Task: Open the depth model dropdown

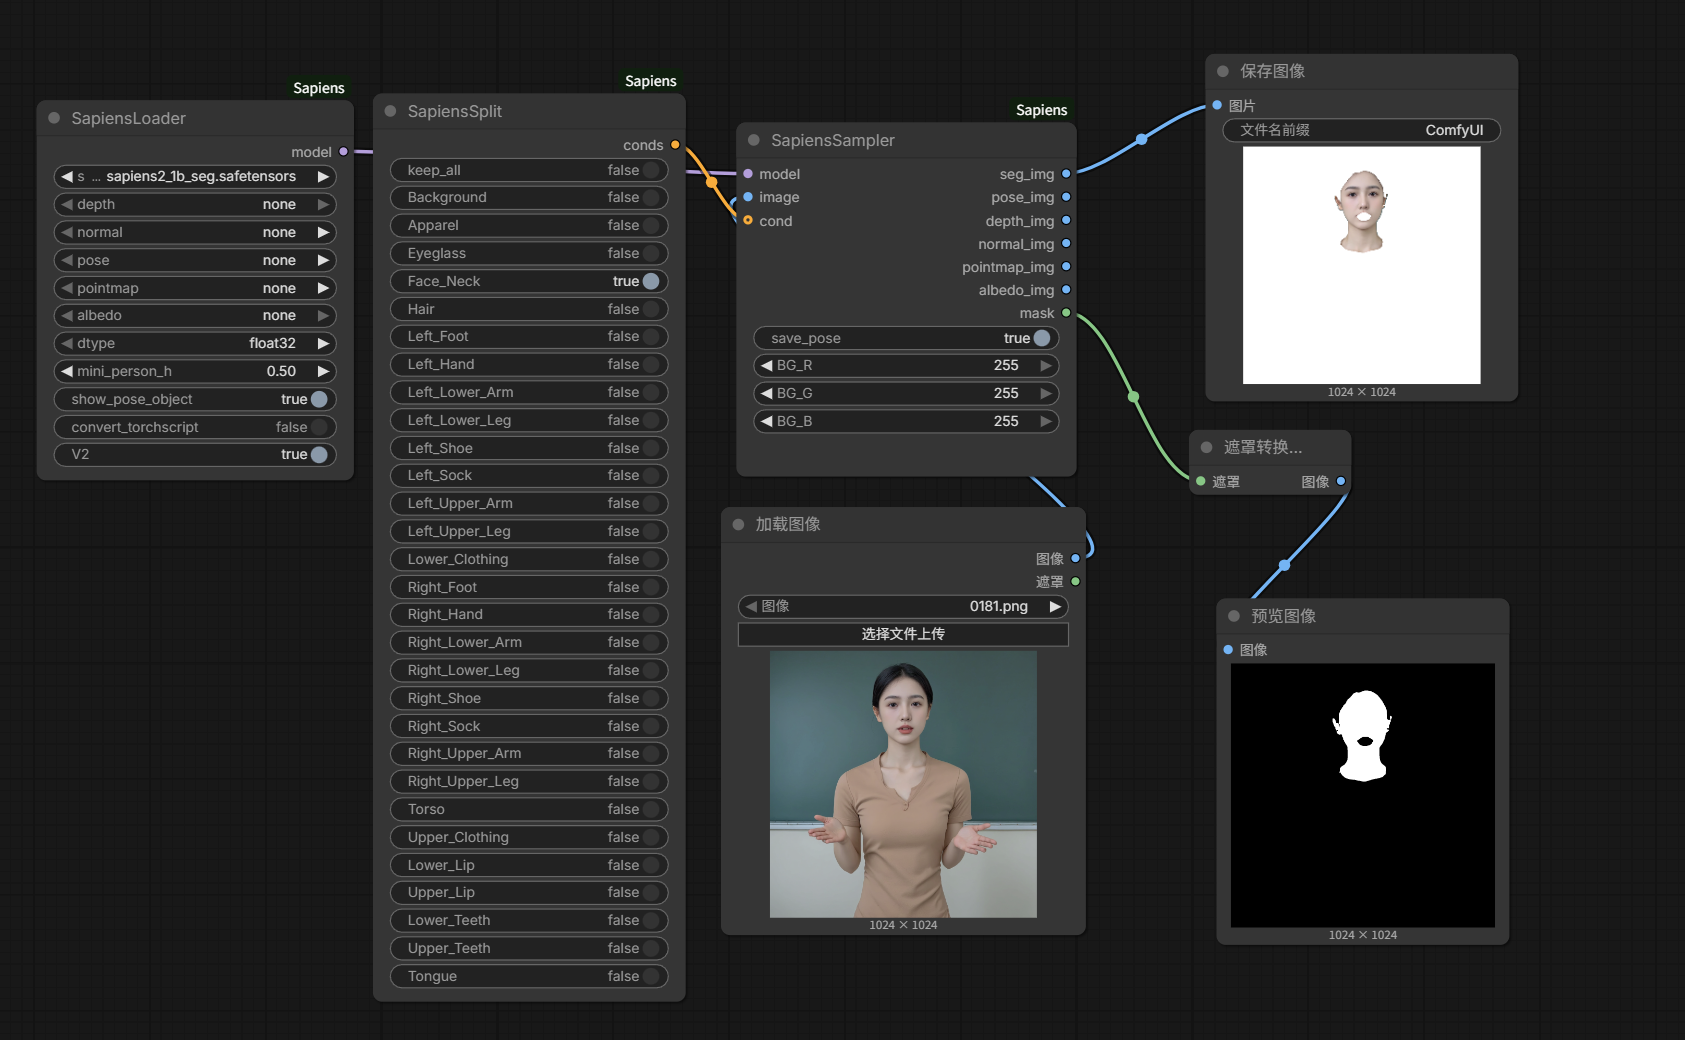Action: click(195, 204)
